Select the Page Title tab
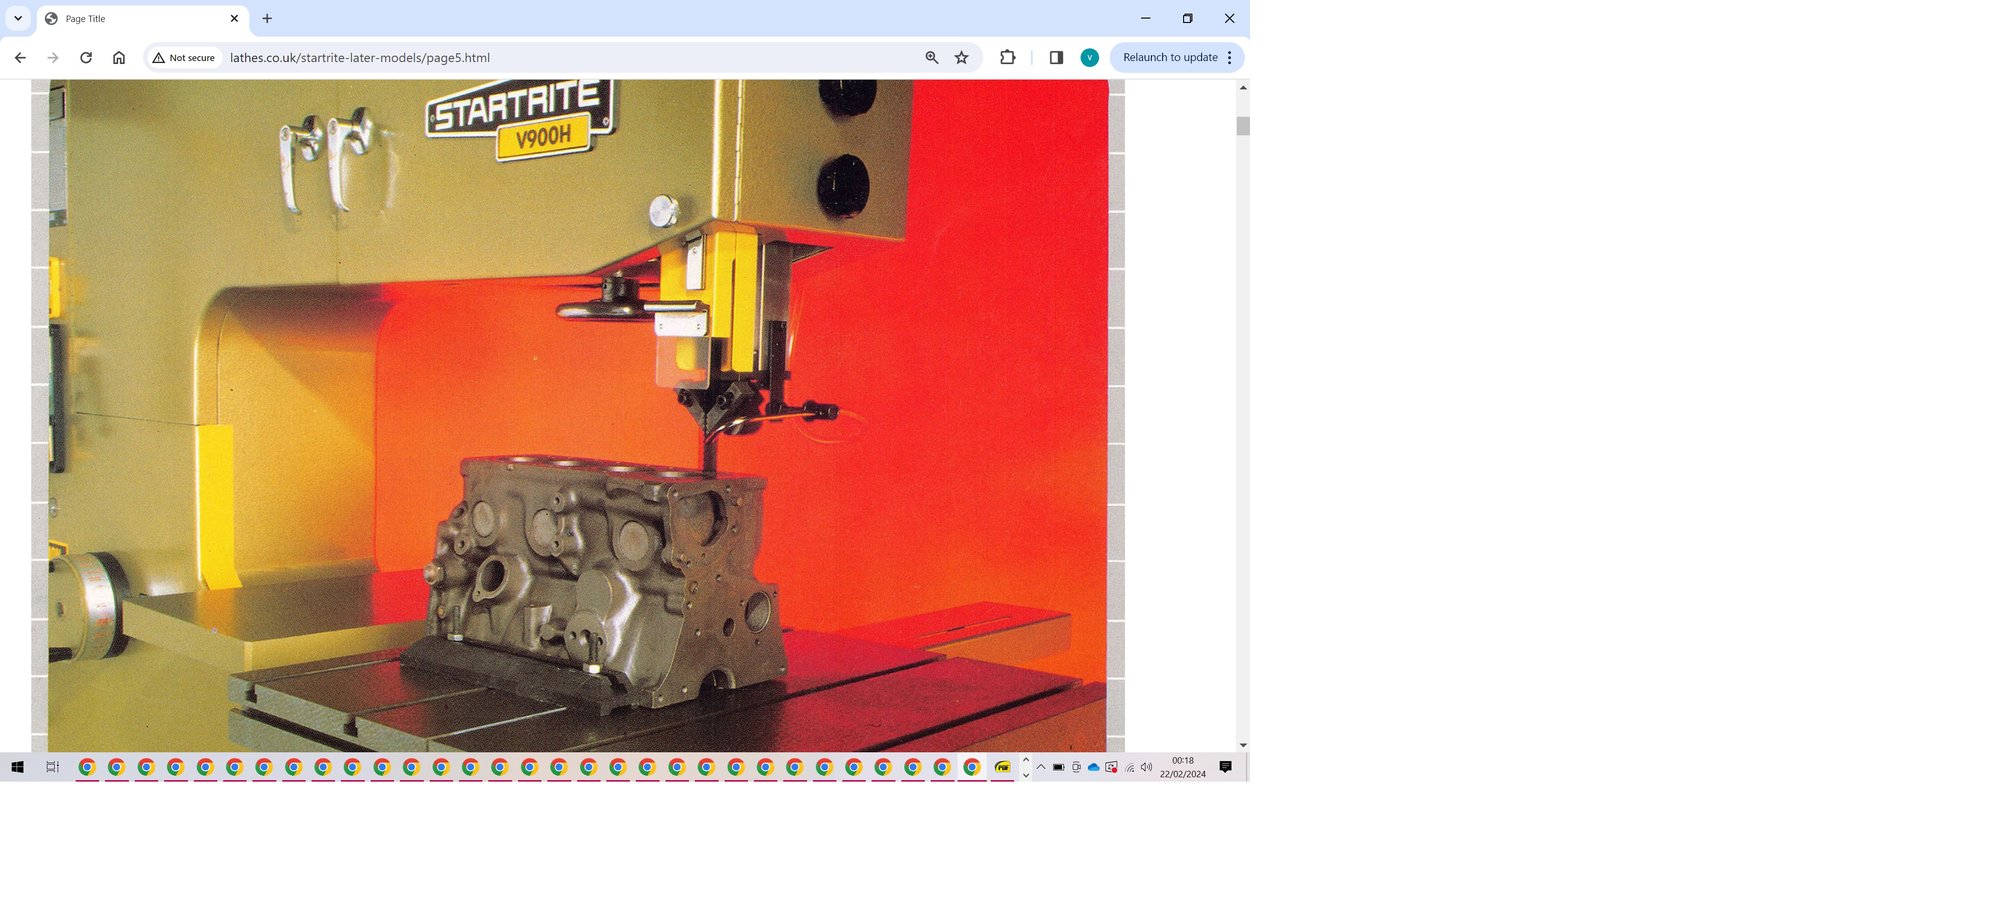The height and width of the screenshot is (914, 2000). 130,18
